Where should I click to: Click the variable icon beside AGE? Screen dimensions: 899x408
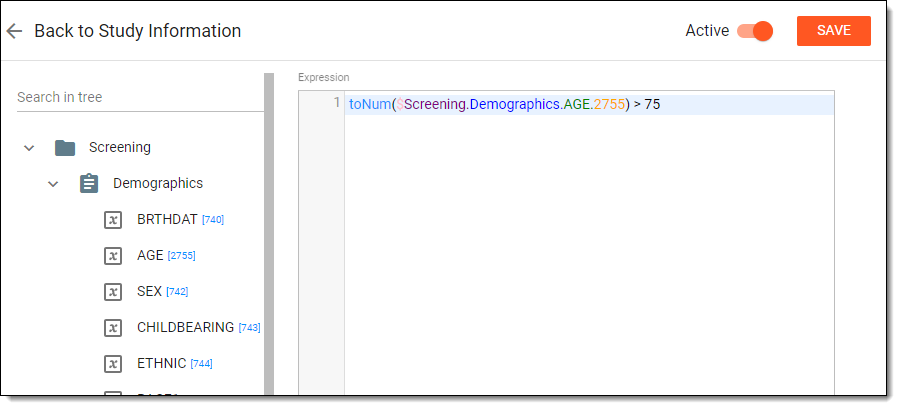coord(113,256)
